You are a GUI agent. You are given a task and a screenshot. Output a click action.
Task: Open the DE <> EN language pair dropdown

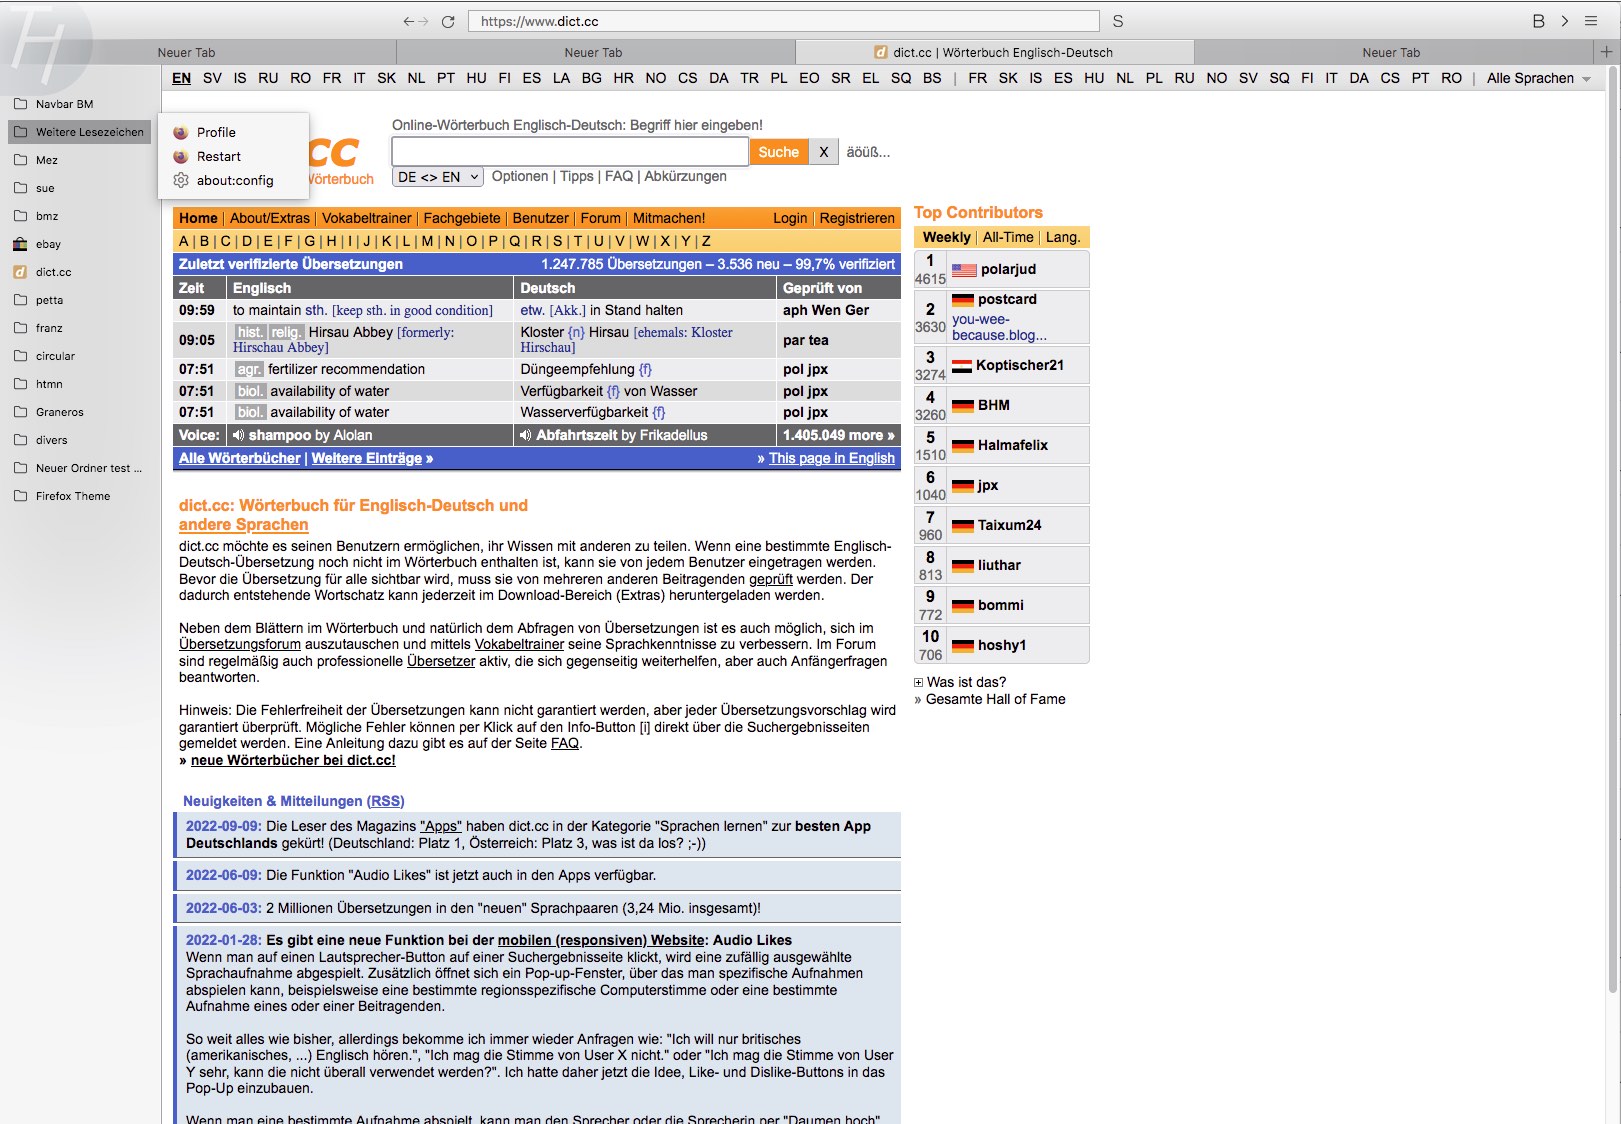click(x=438, y=177)
